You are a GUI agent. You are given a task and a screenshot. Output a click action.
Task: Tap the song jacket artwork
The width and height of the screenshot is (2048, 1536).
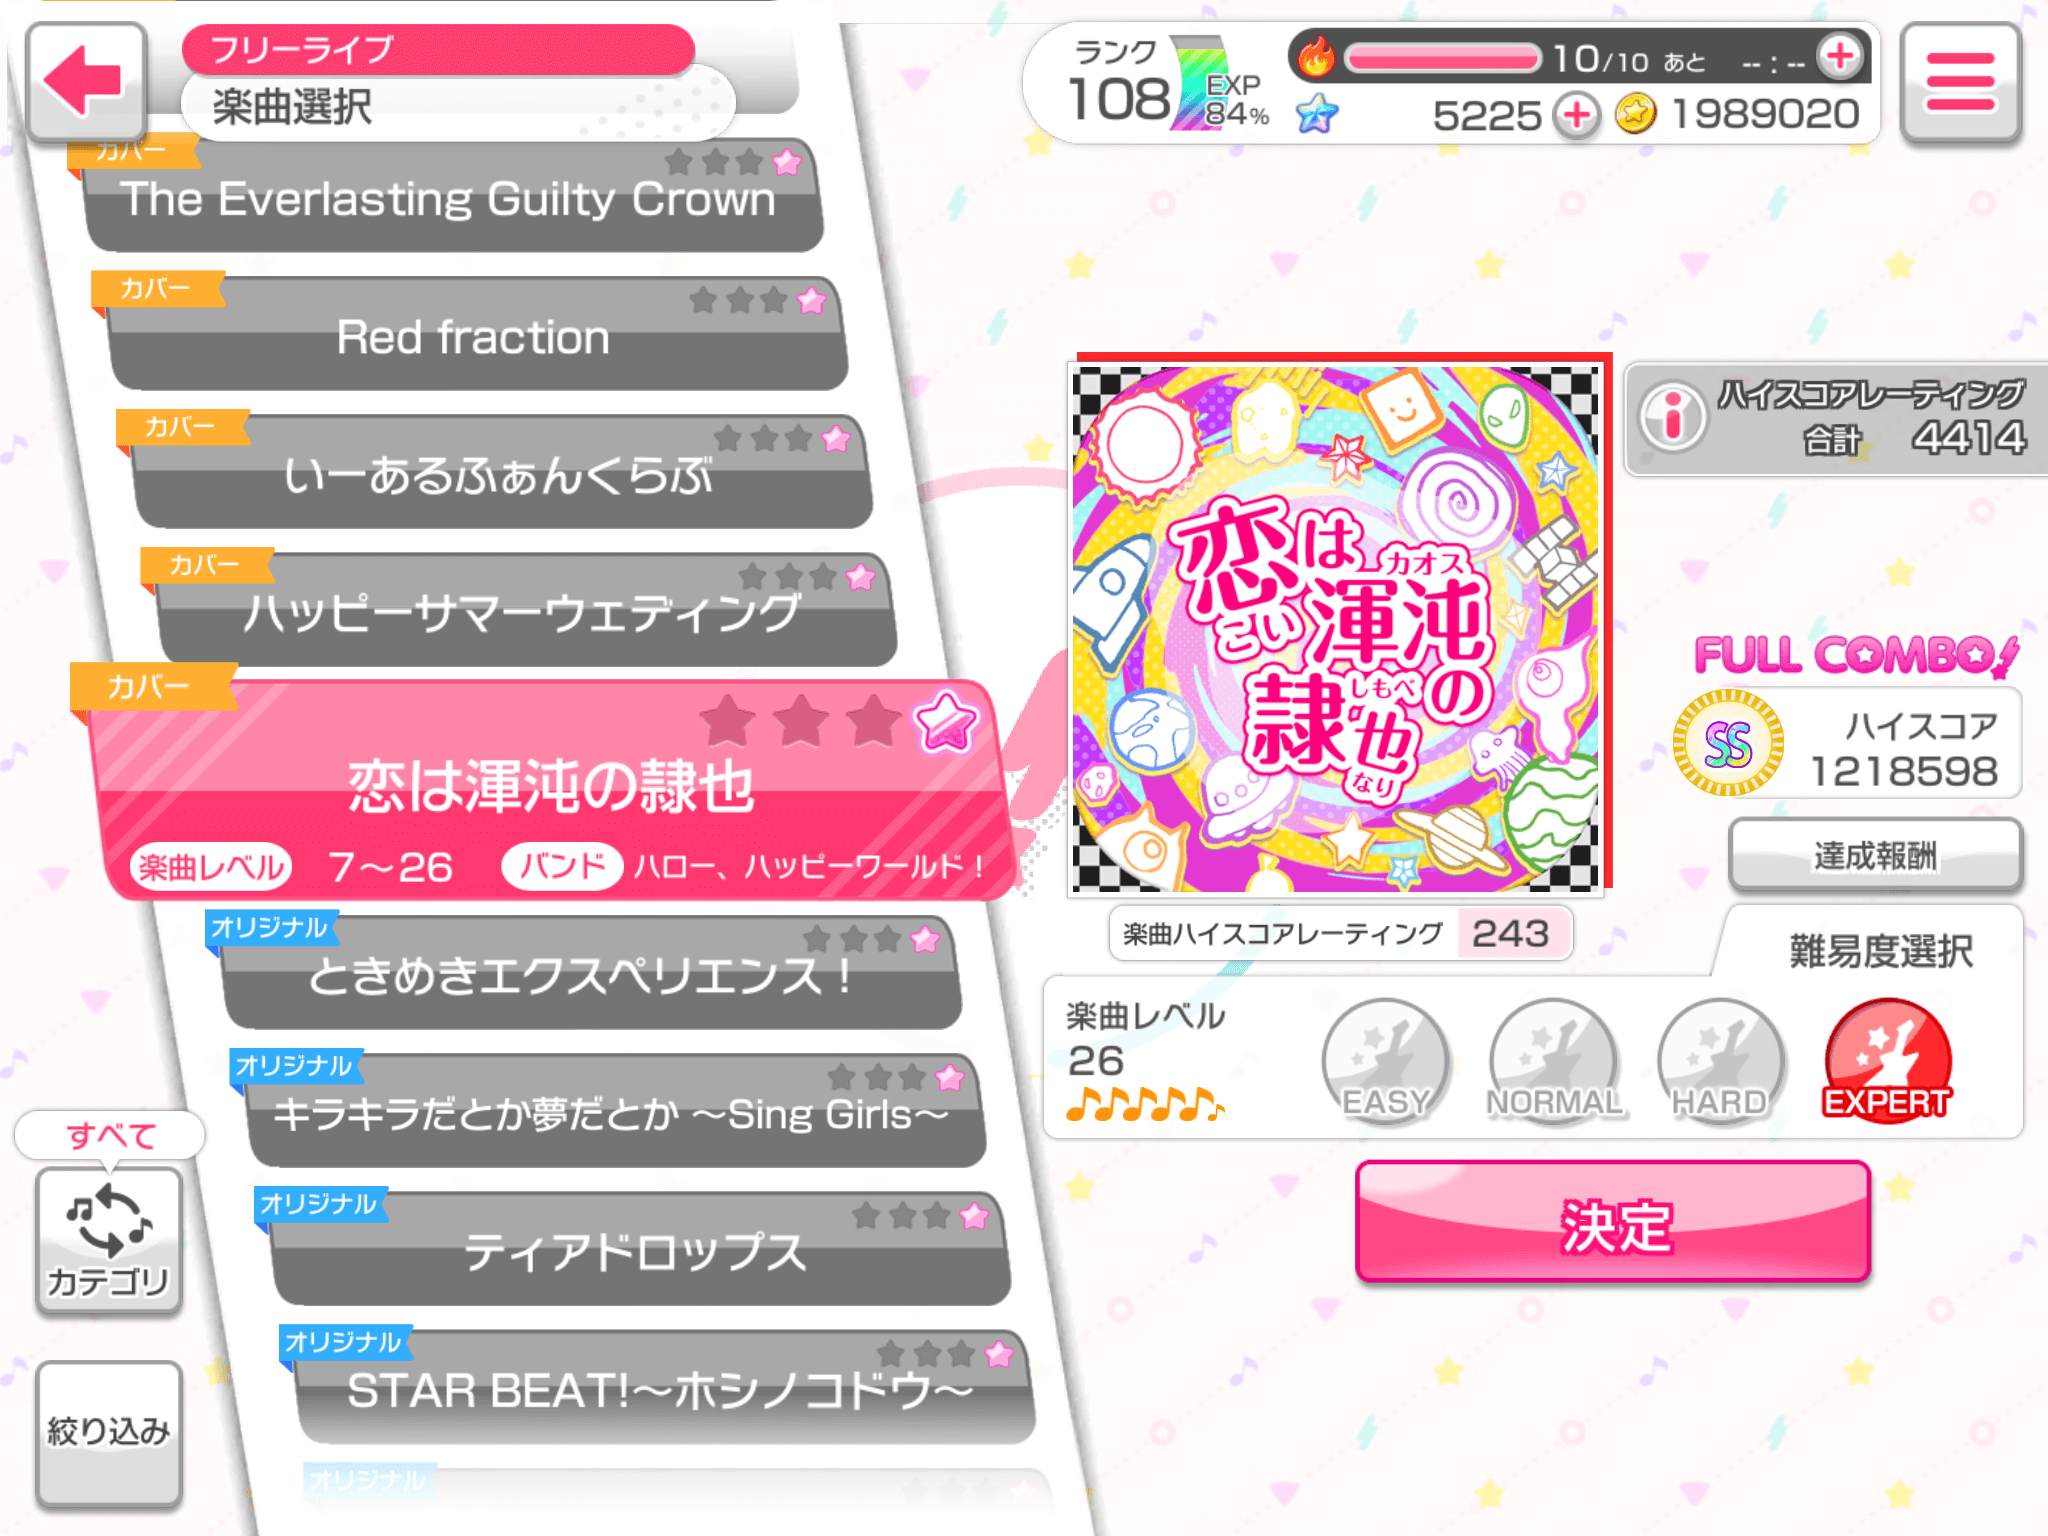tap(1336, 629)
